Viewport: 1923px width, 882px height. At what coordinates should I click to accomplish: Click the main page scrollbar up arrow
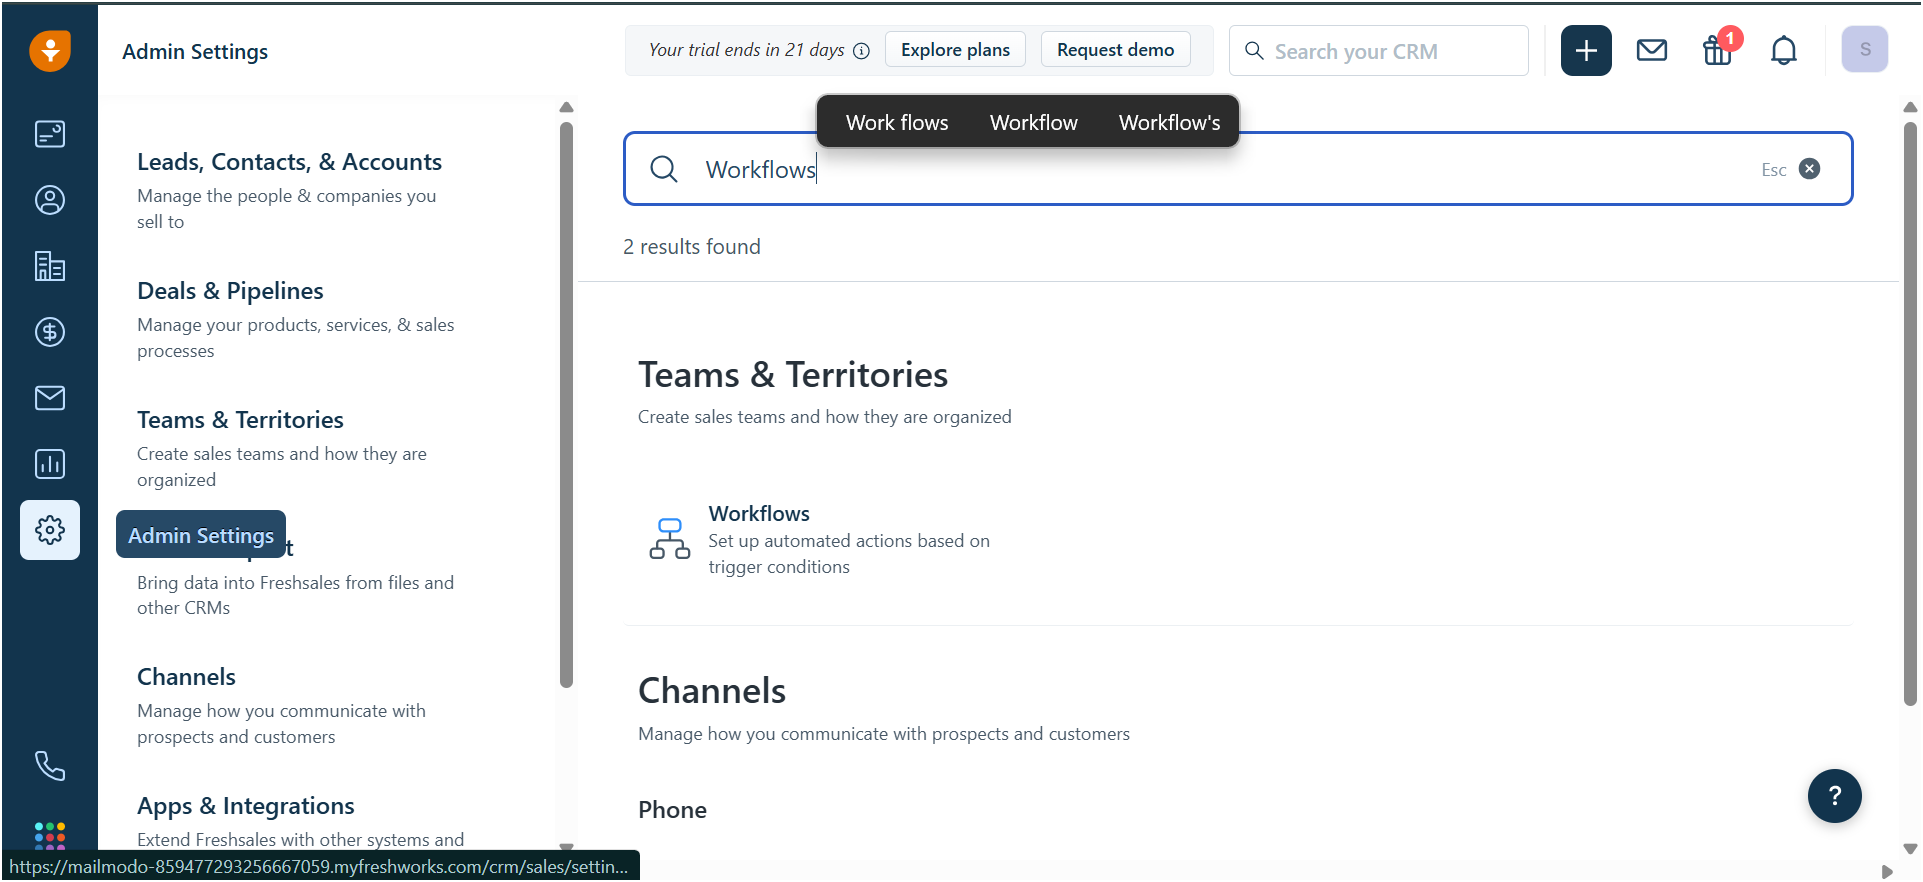click(1910, 107)
